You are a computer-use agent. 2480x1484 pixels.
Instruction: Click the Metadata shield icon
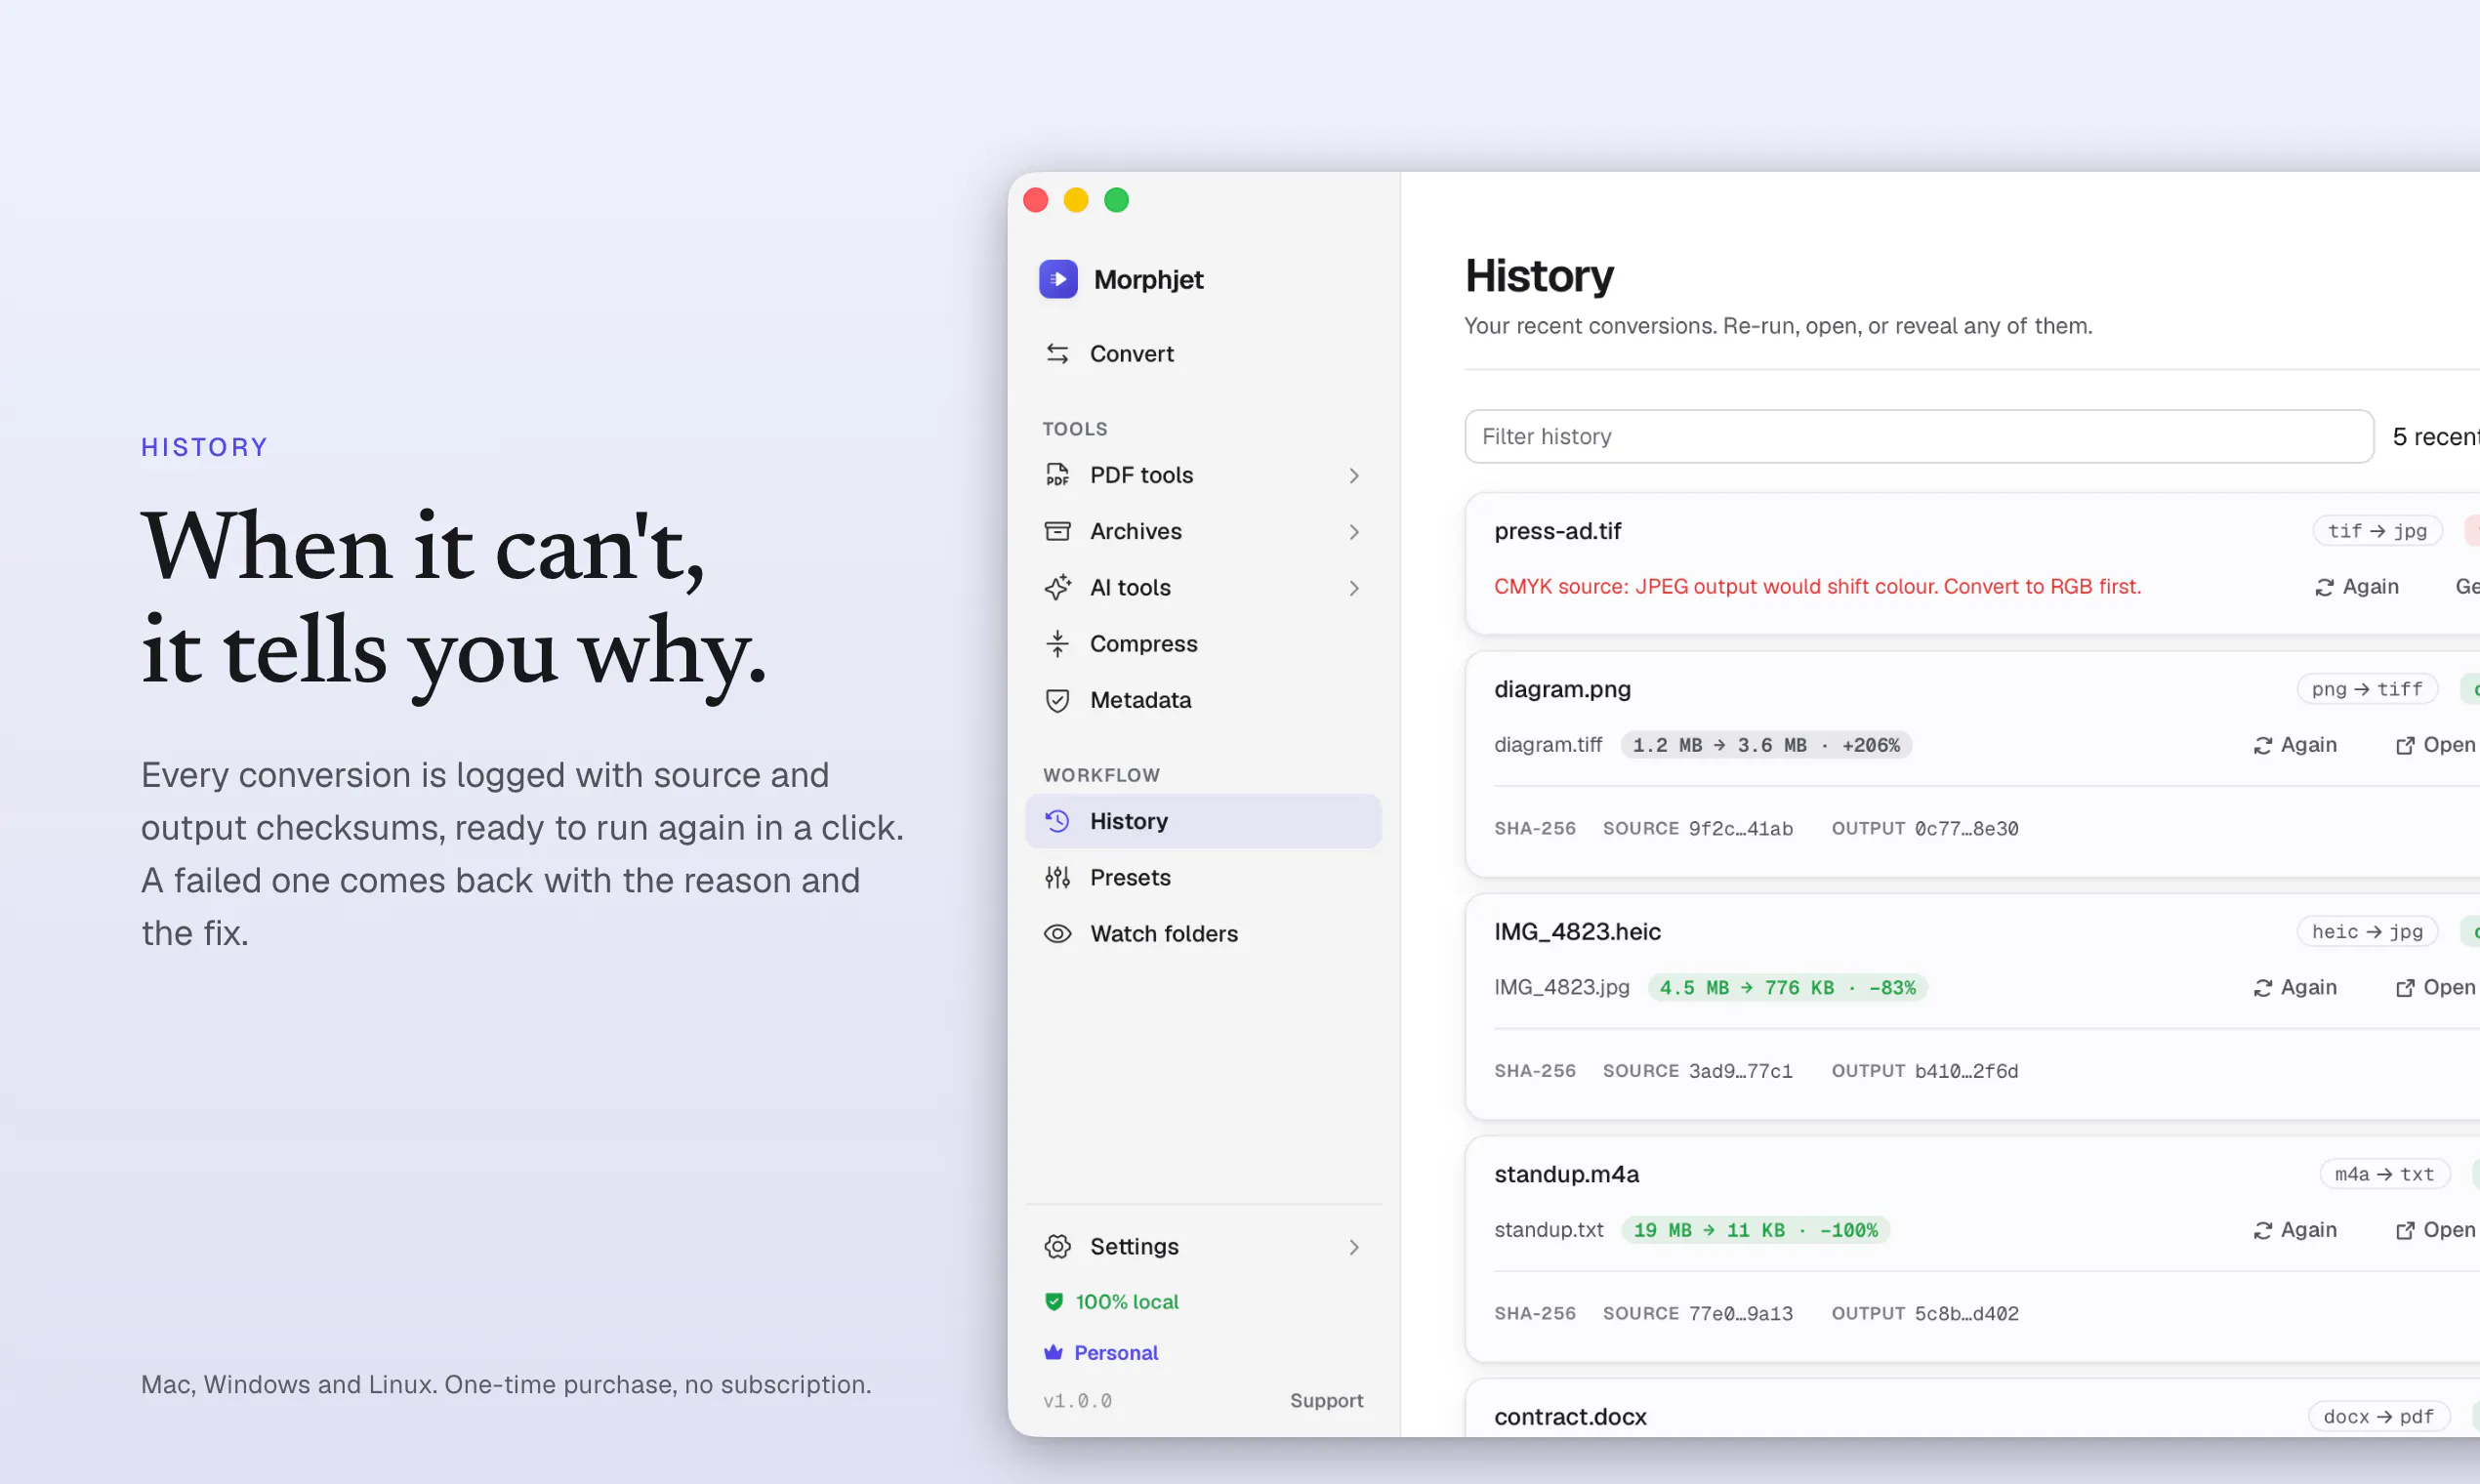1057,700
